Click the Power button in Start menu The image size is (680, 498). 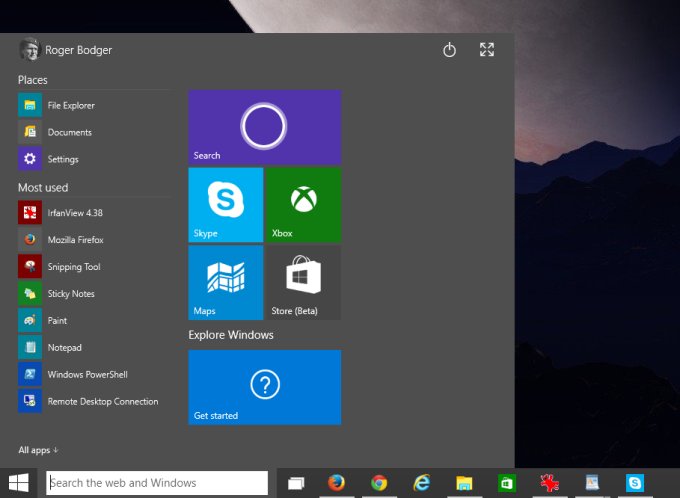point(449,50)
